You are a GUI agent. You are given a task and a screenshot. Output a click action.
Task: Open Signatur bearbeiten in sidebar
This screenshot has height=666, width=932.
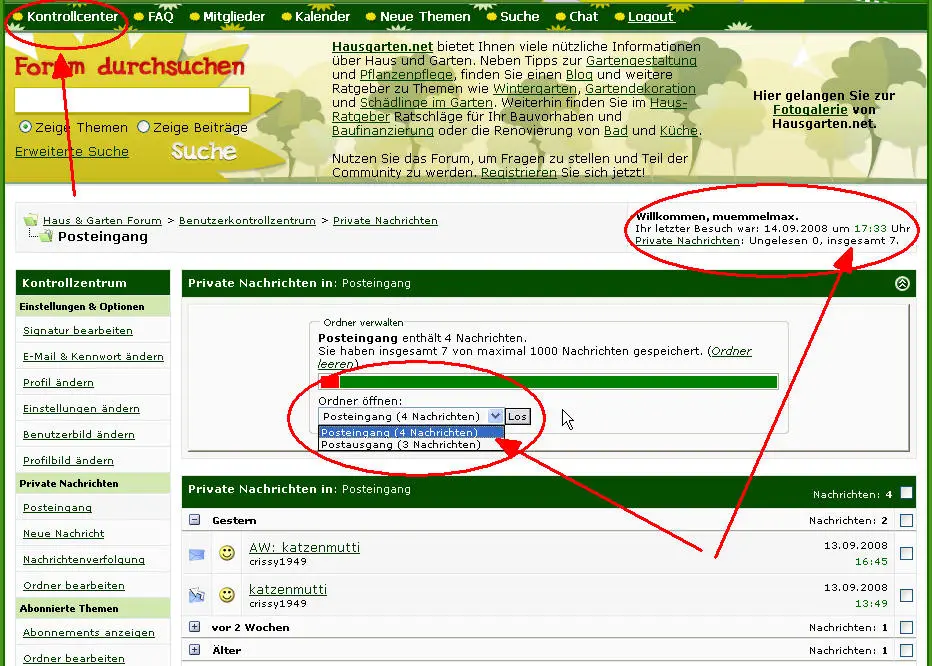(x=78, y=331)
